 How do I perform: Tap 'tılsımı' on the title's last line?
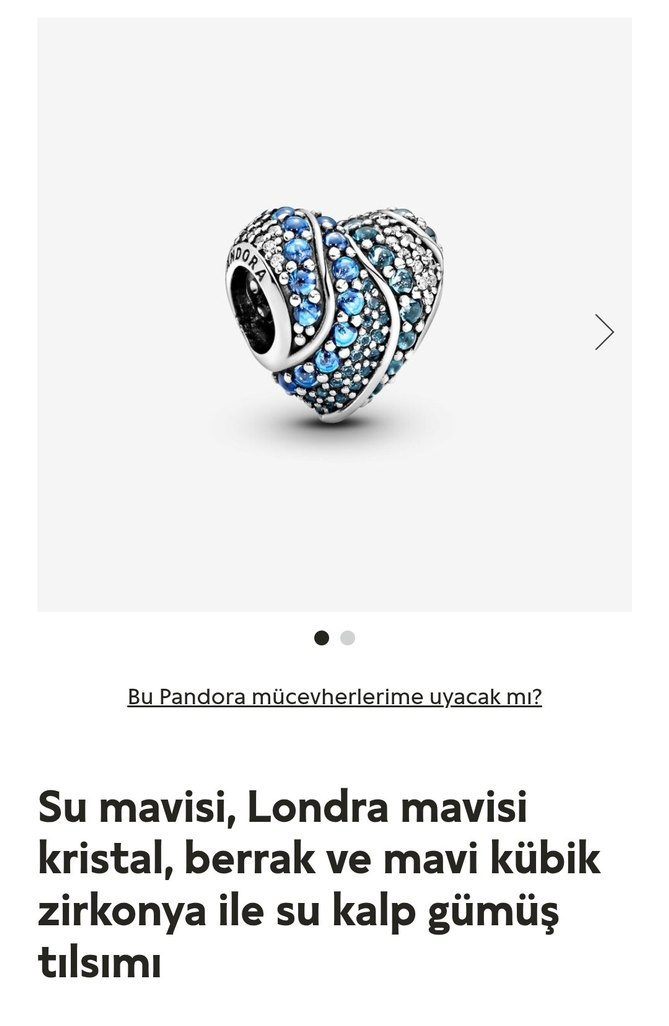point(99,963)
